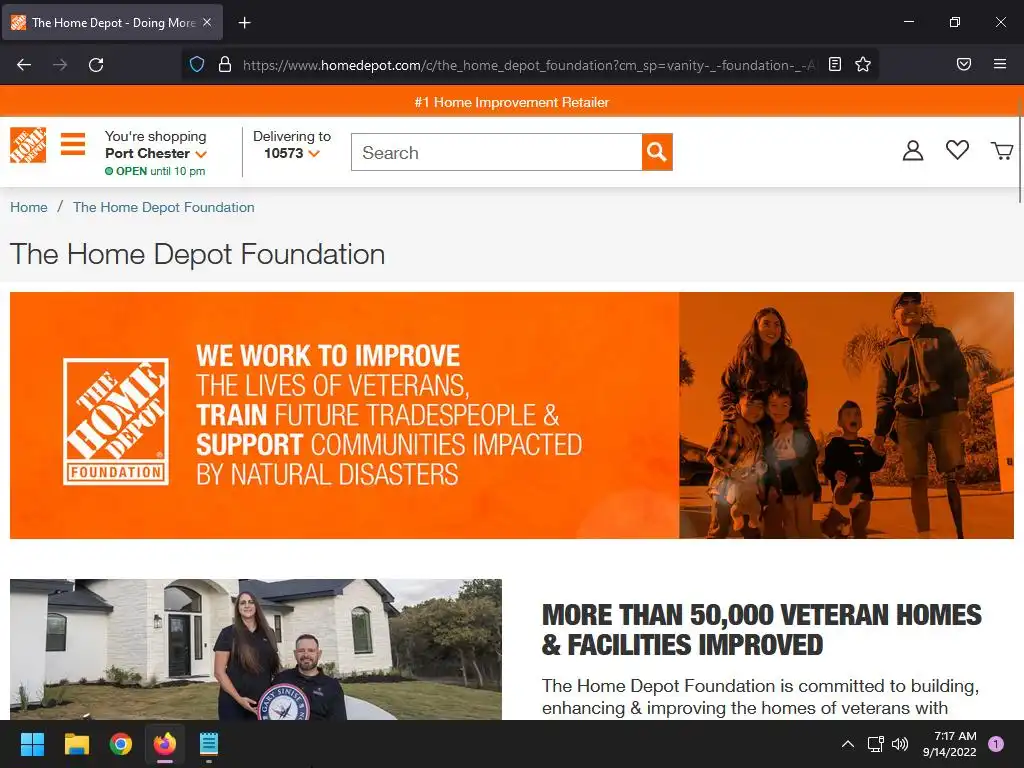Open the Firefox application menu
The width and height of the screenshot is (1024, 768).
(x=1000, y=64)
